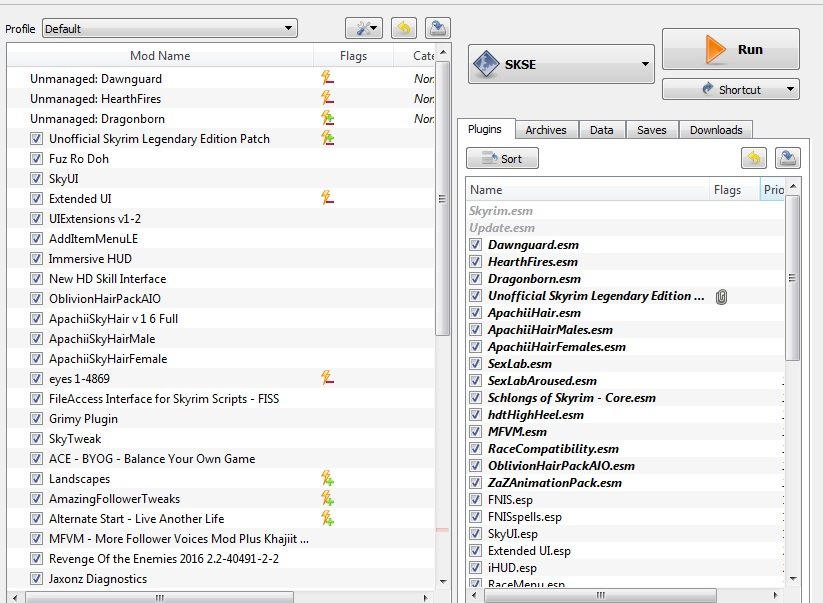Uncheck the FNIS.esp plugin
The image size is (823, 603).
point(476,500)
